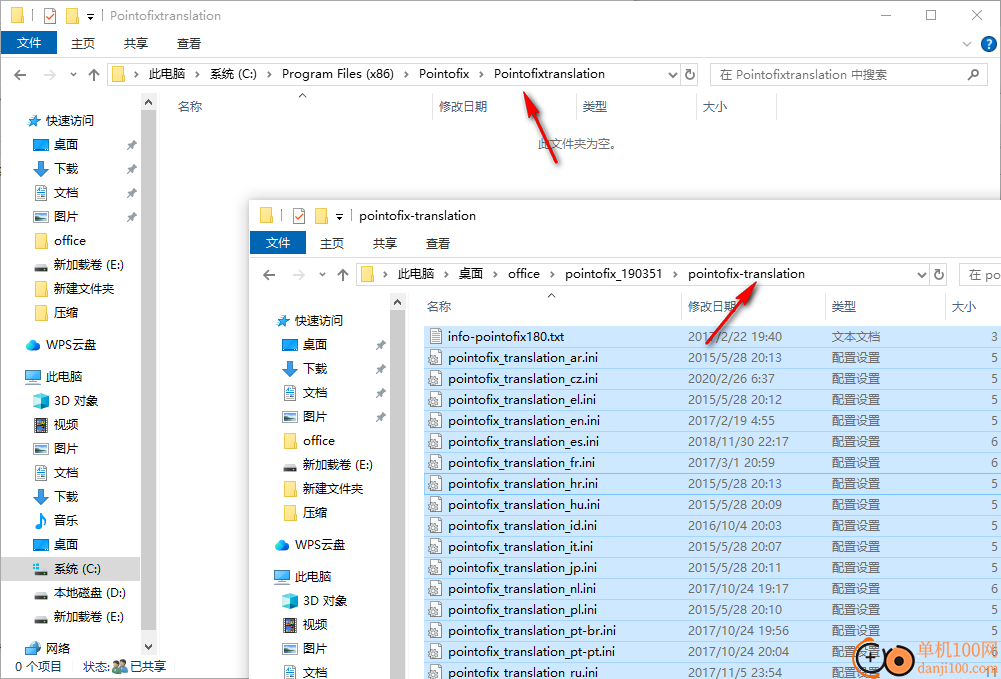Screen dimensions: 1001x679
Task: Expand the ribbon chevron beside the help icon
Action: tap(967, 44)
